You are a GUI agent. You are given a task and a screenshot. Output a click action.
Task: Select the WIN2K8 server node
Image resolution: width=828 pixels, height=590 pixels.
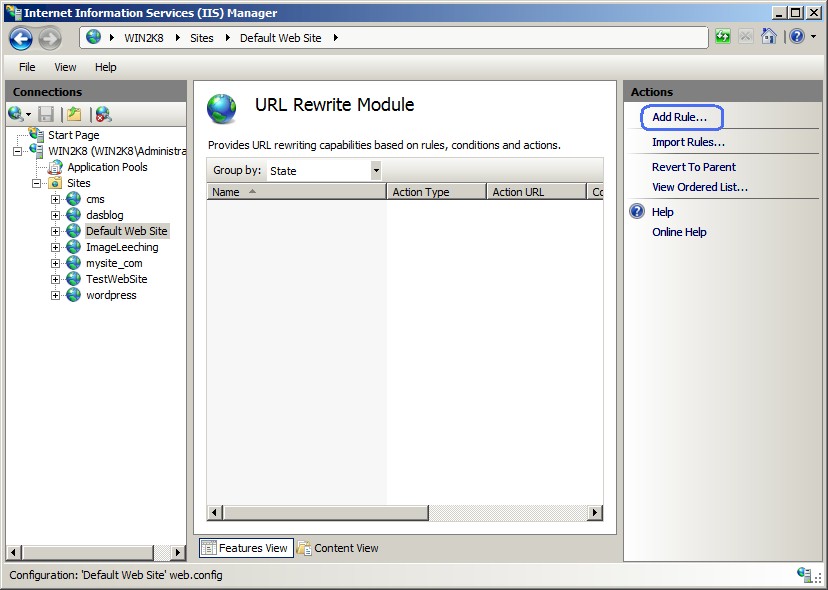(117, 151)
